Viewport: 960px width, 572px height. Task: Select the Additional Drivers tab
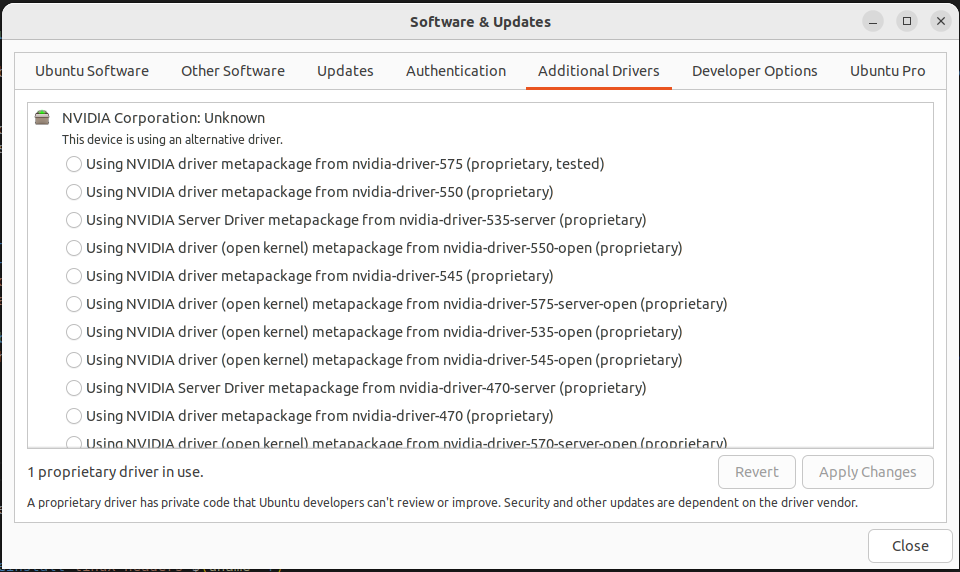pos(599,71)
